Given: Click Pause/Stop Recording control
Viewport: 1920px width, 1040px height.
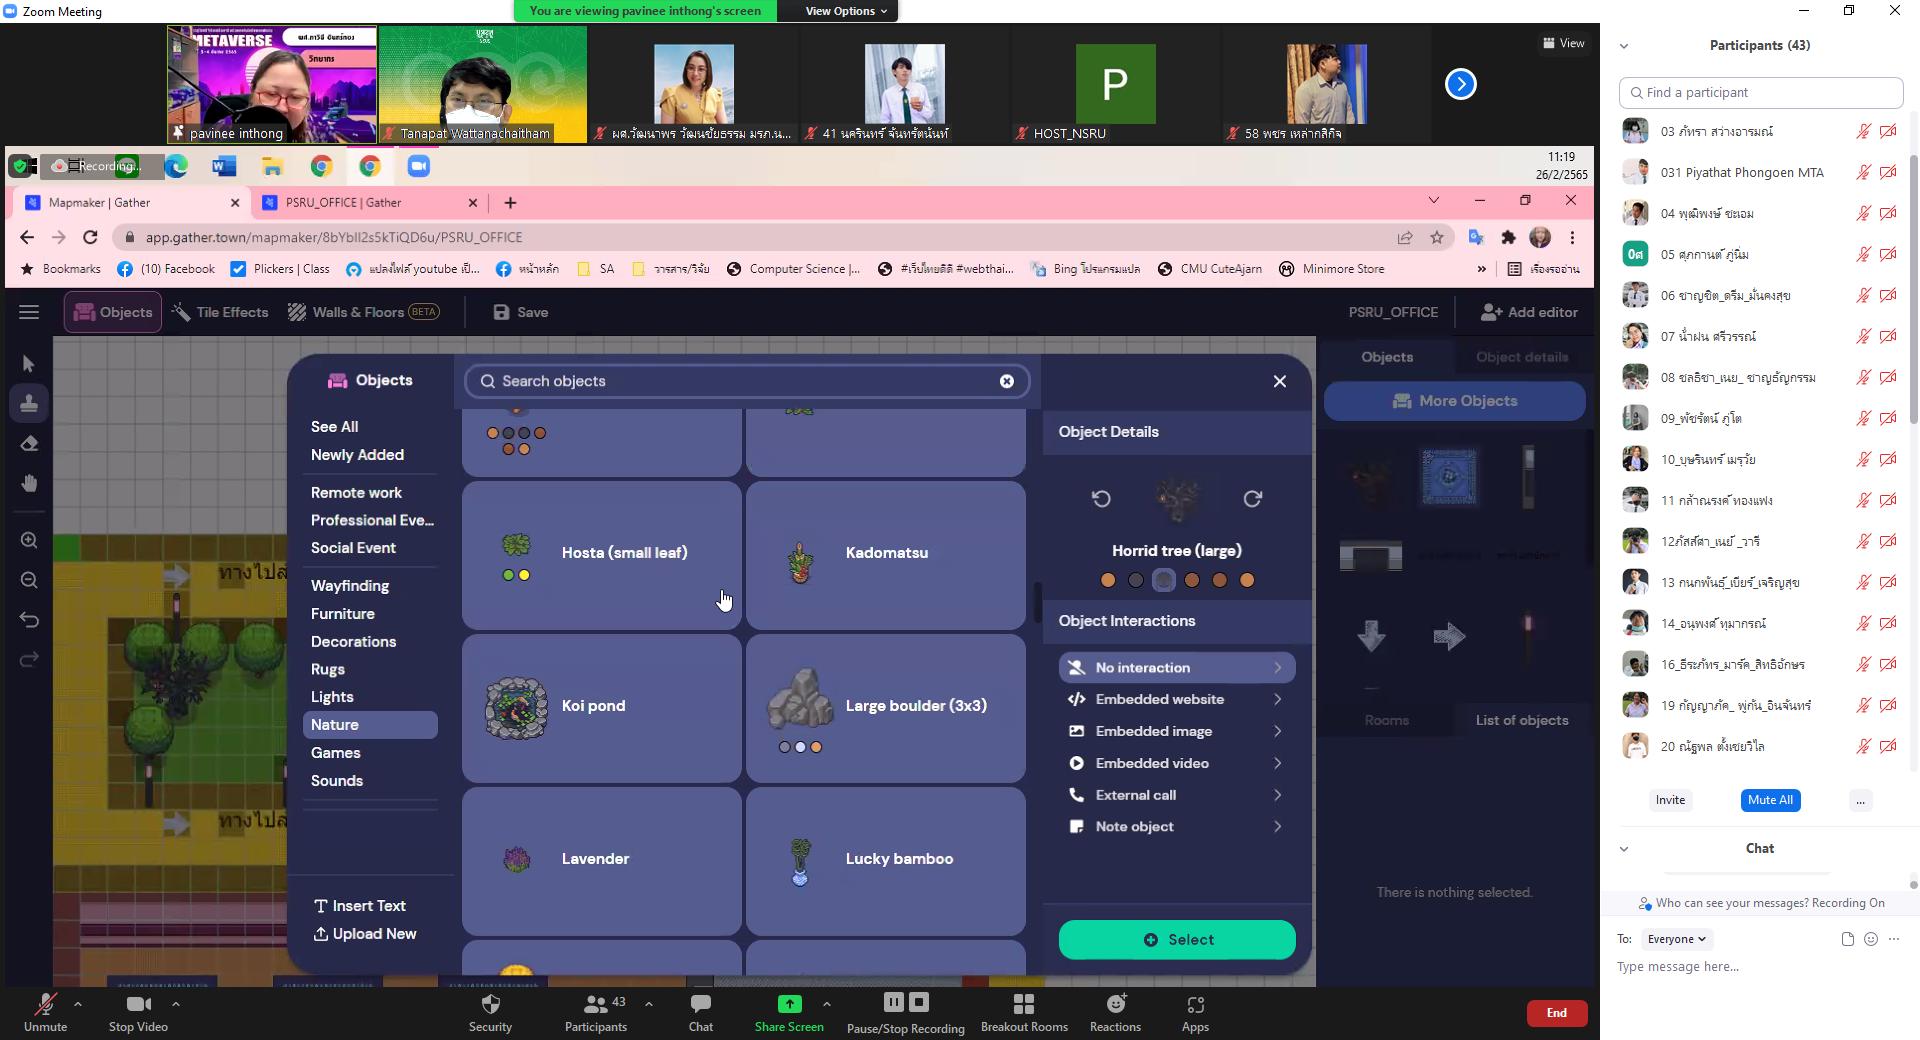Looking at the screenshot, I should point(905,1012).
